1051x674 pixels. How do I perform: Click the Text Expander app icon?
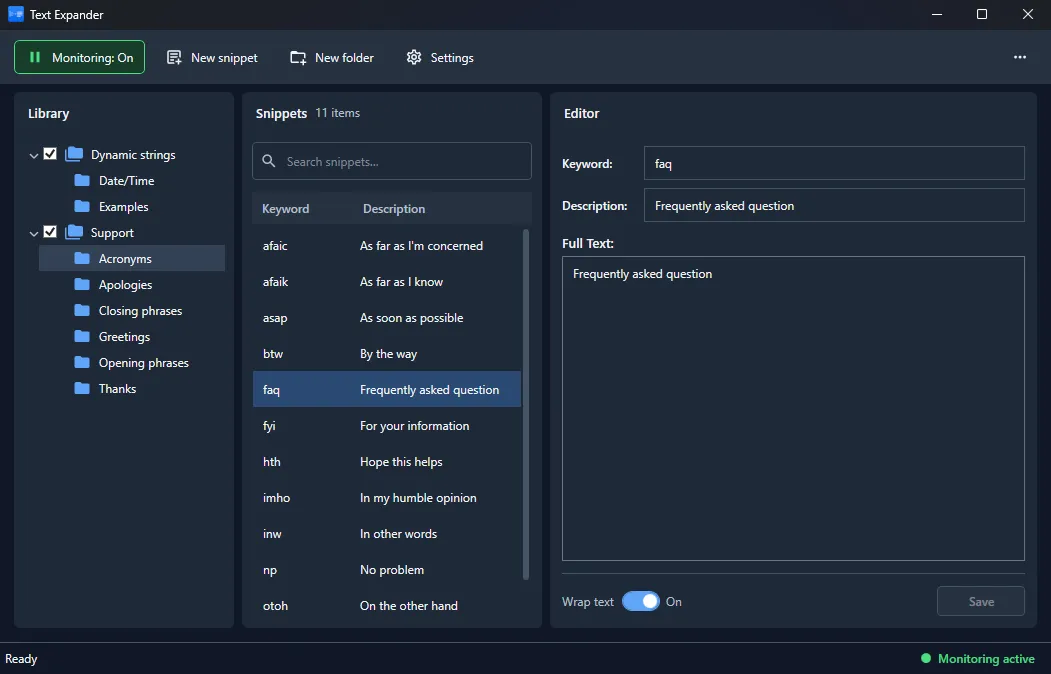[x=15, y=14]
